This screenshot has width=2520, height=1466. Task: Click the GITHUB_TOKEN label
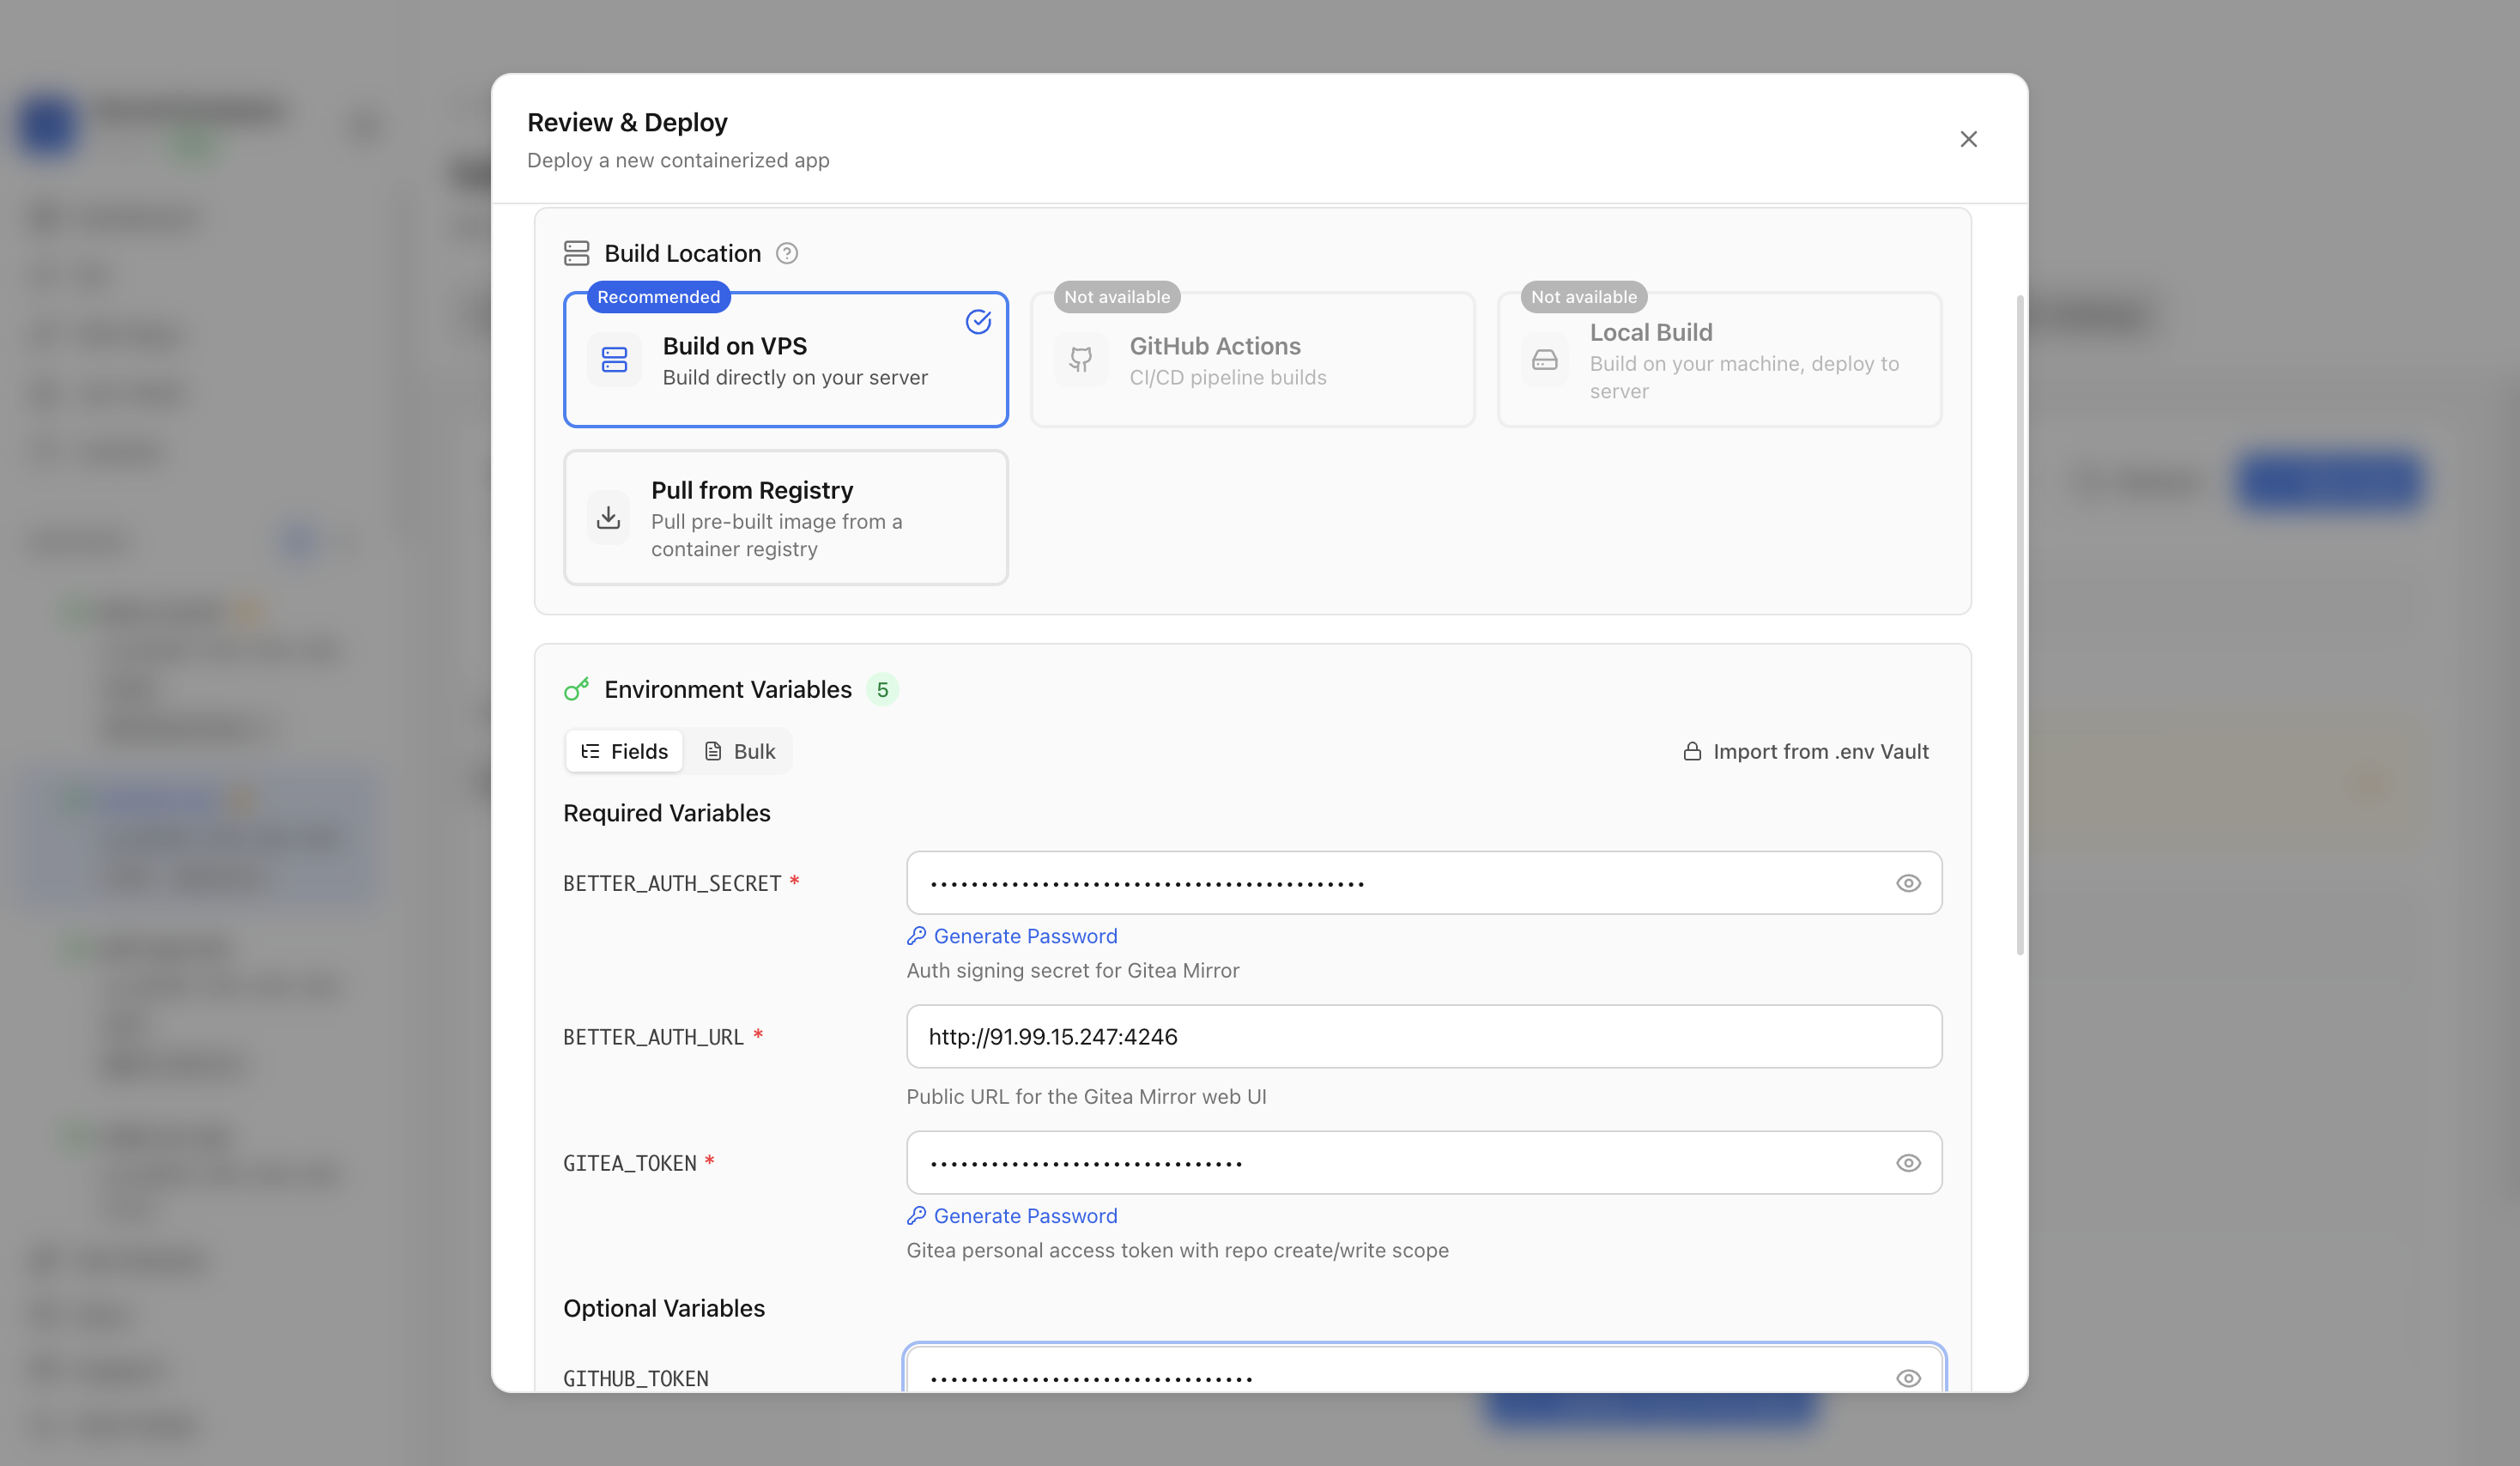pos(636,1379)
